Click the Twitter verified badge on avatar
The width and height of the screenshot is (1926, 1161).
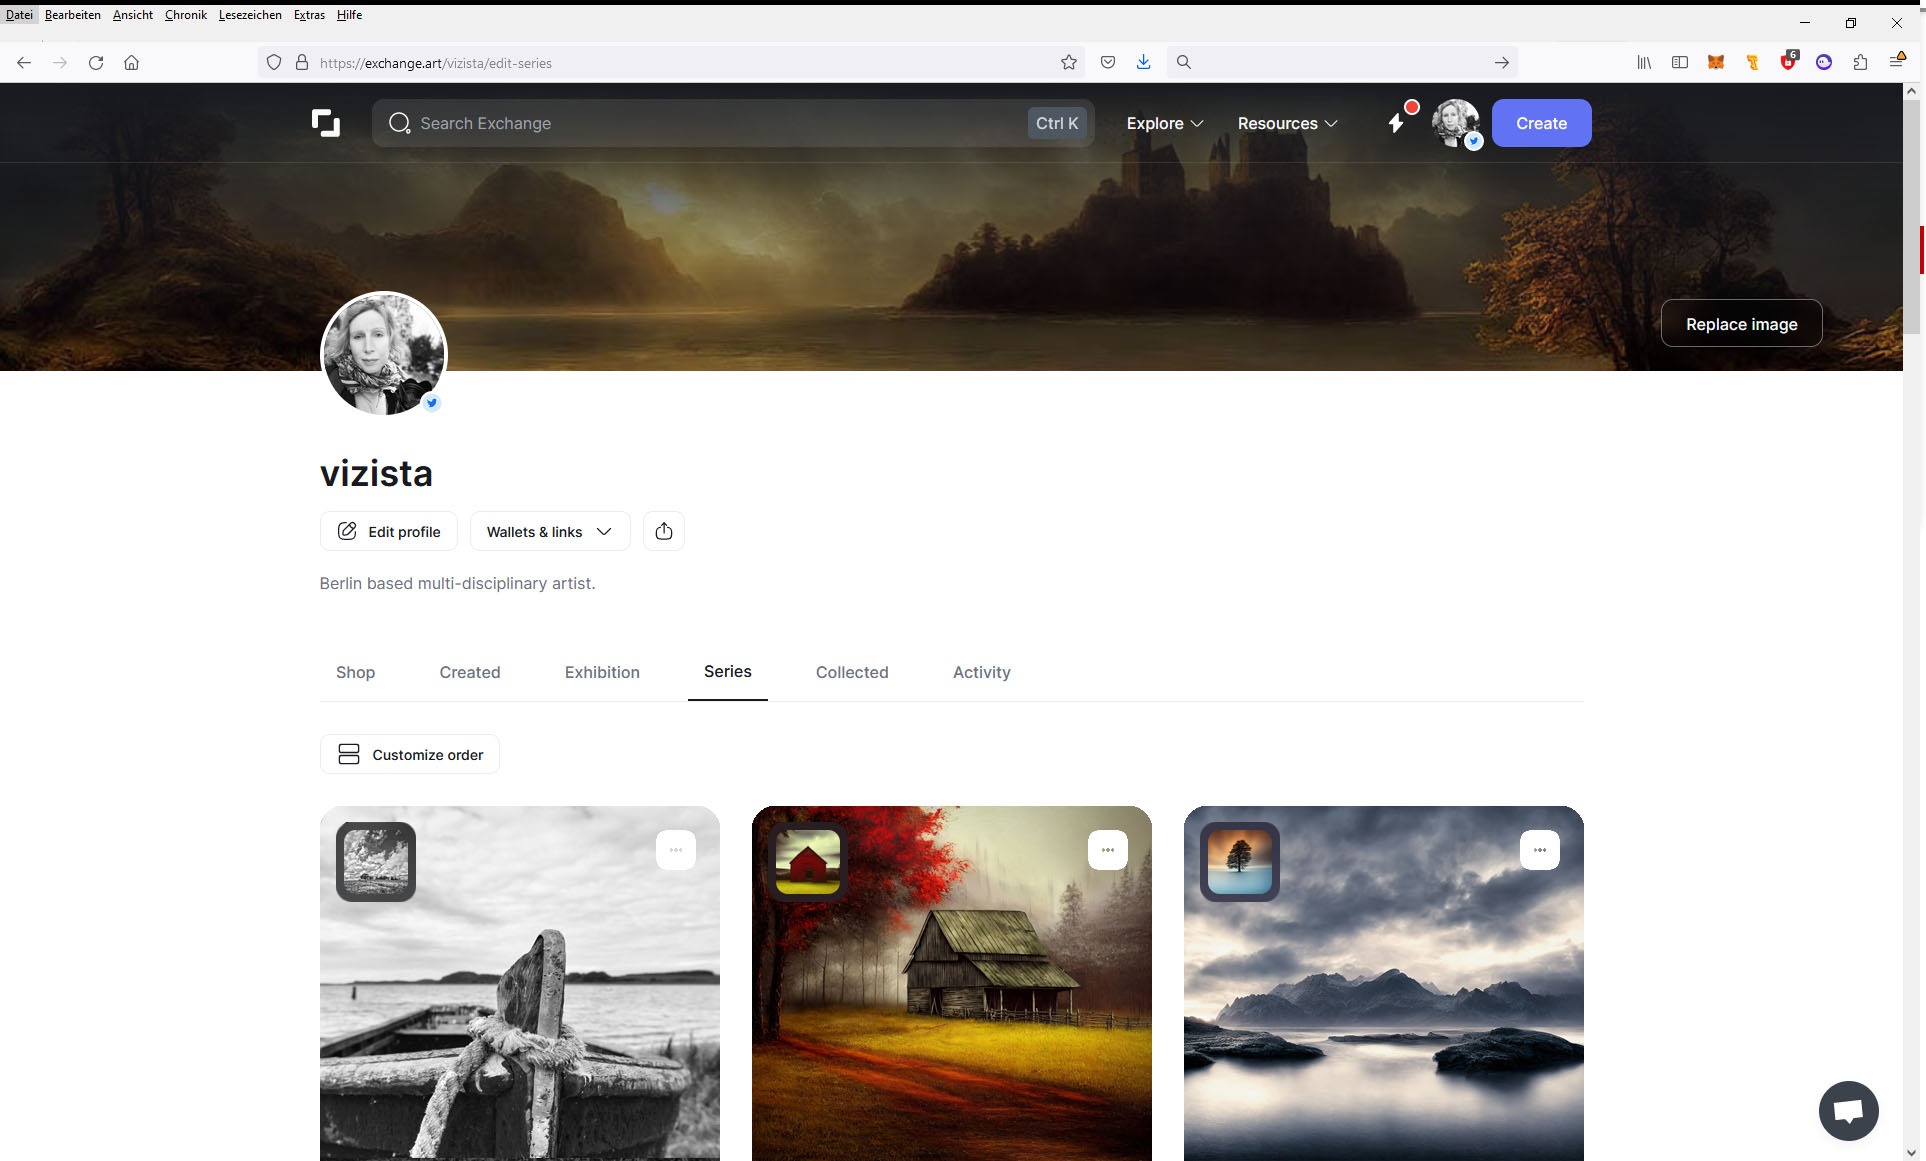[x=432, y=403]
